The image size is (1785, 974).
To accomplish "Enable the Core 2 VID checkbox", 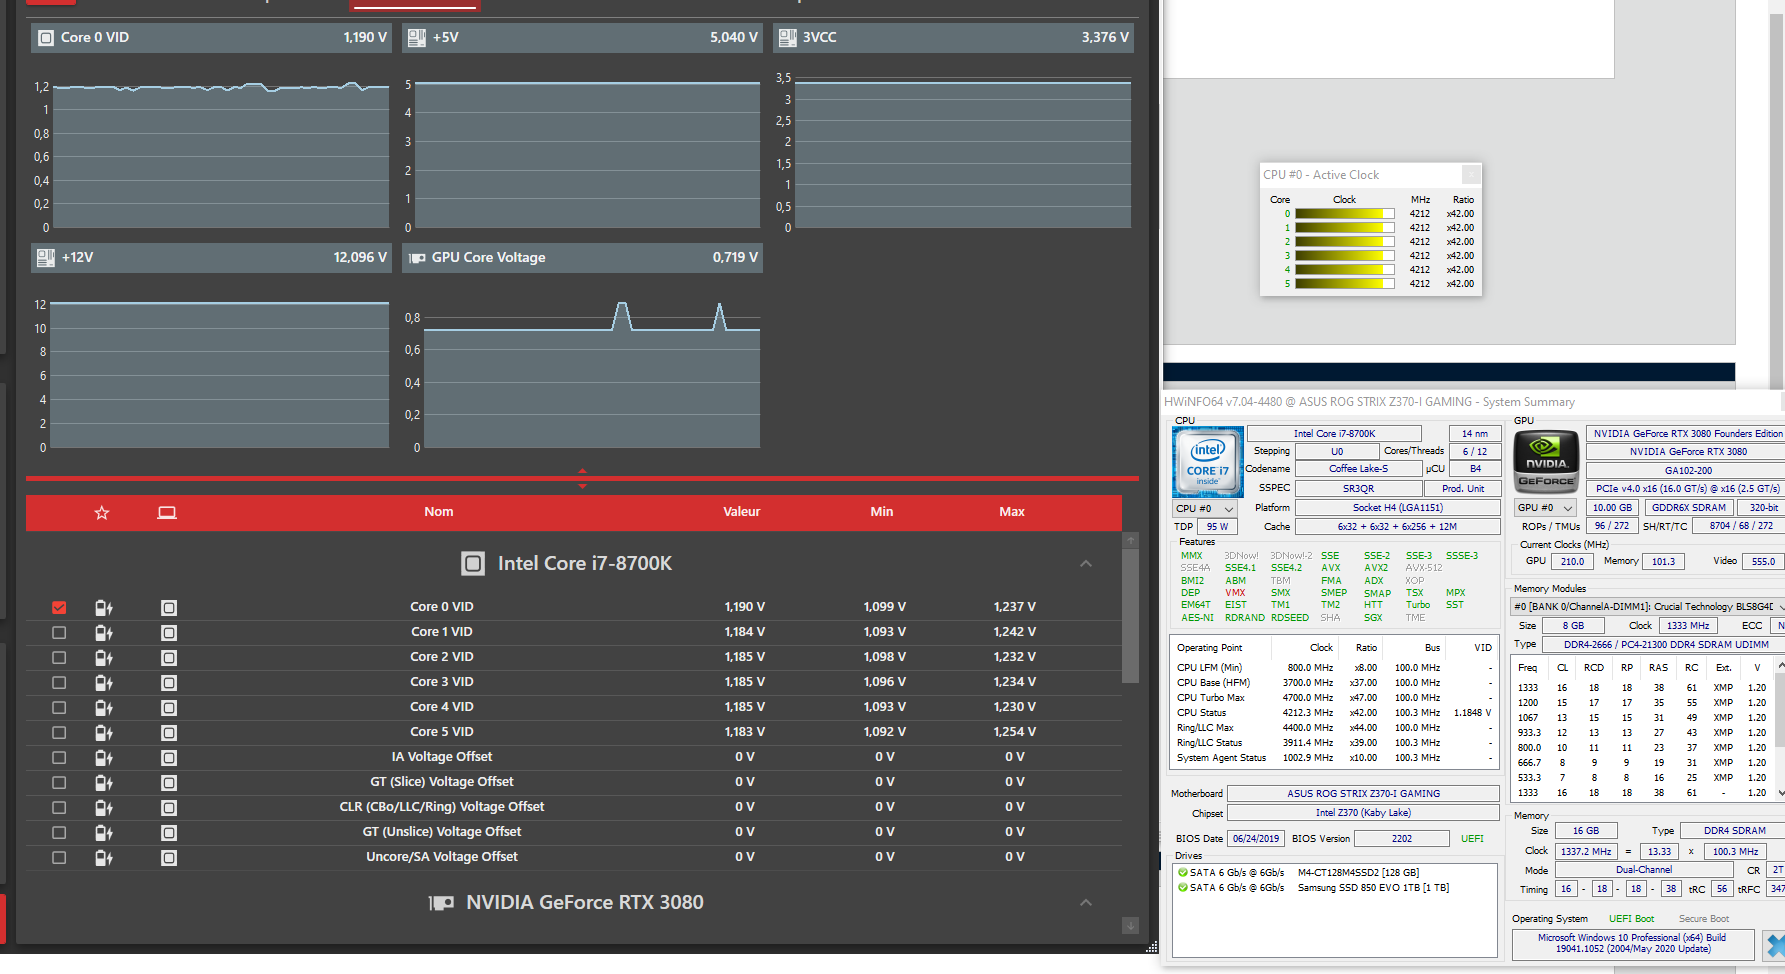I will coord(59,658).
